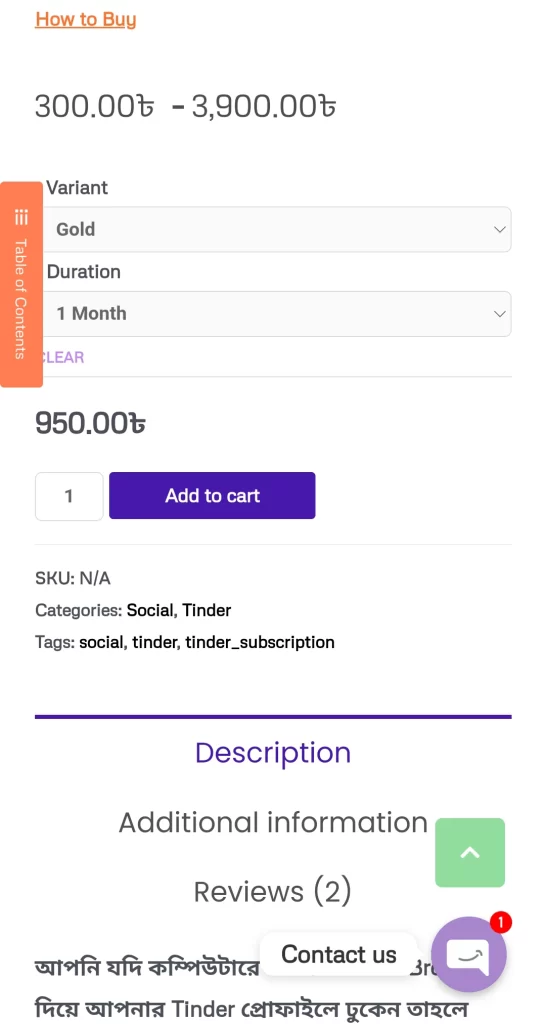The height and width of the screenshot is (1024, 546).
Task: Click the red notification badge on chat
Action: 500,922
